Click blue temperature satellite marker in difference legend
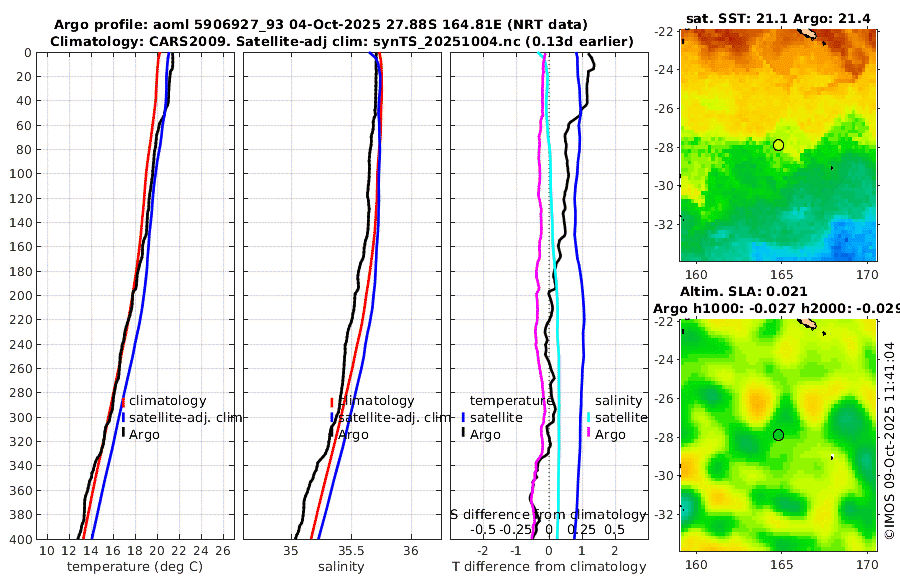The image size is (900, 580). (x=463, y=417)
